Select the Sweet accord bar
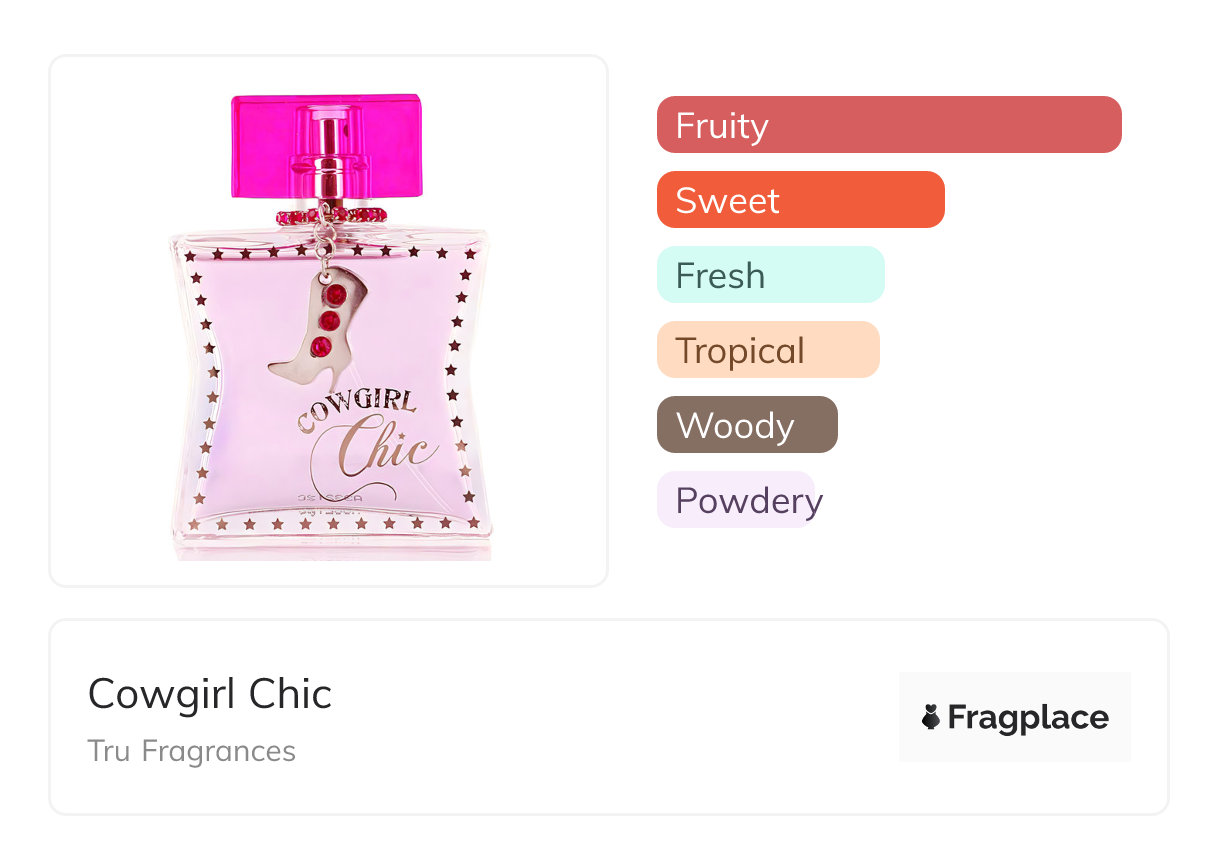 tap(800, 200)
